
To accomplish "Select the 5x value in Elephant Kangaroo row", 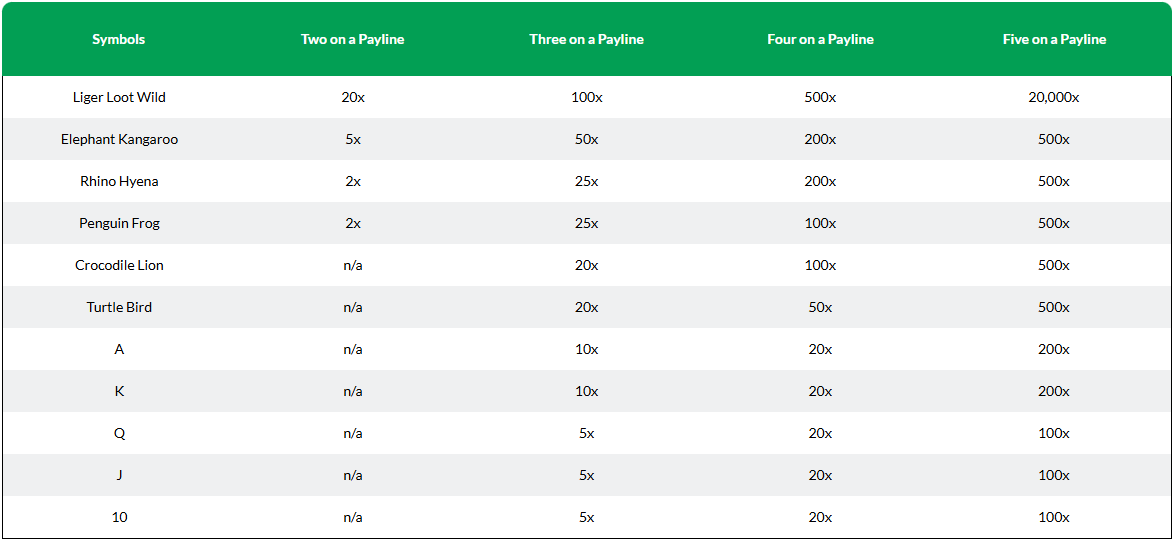I will tap(352, 139).
